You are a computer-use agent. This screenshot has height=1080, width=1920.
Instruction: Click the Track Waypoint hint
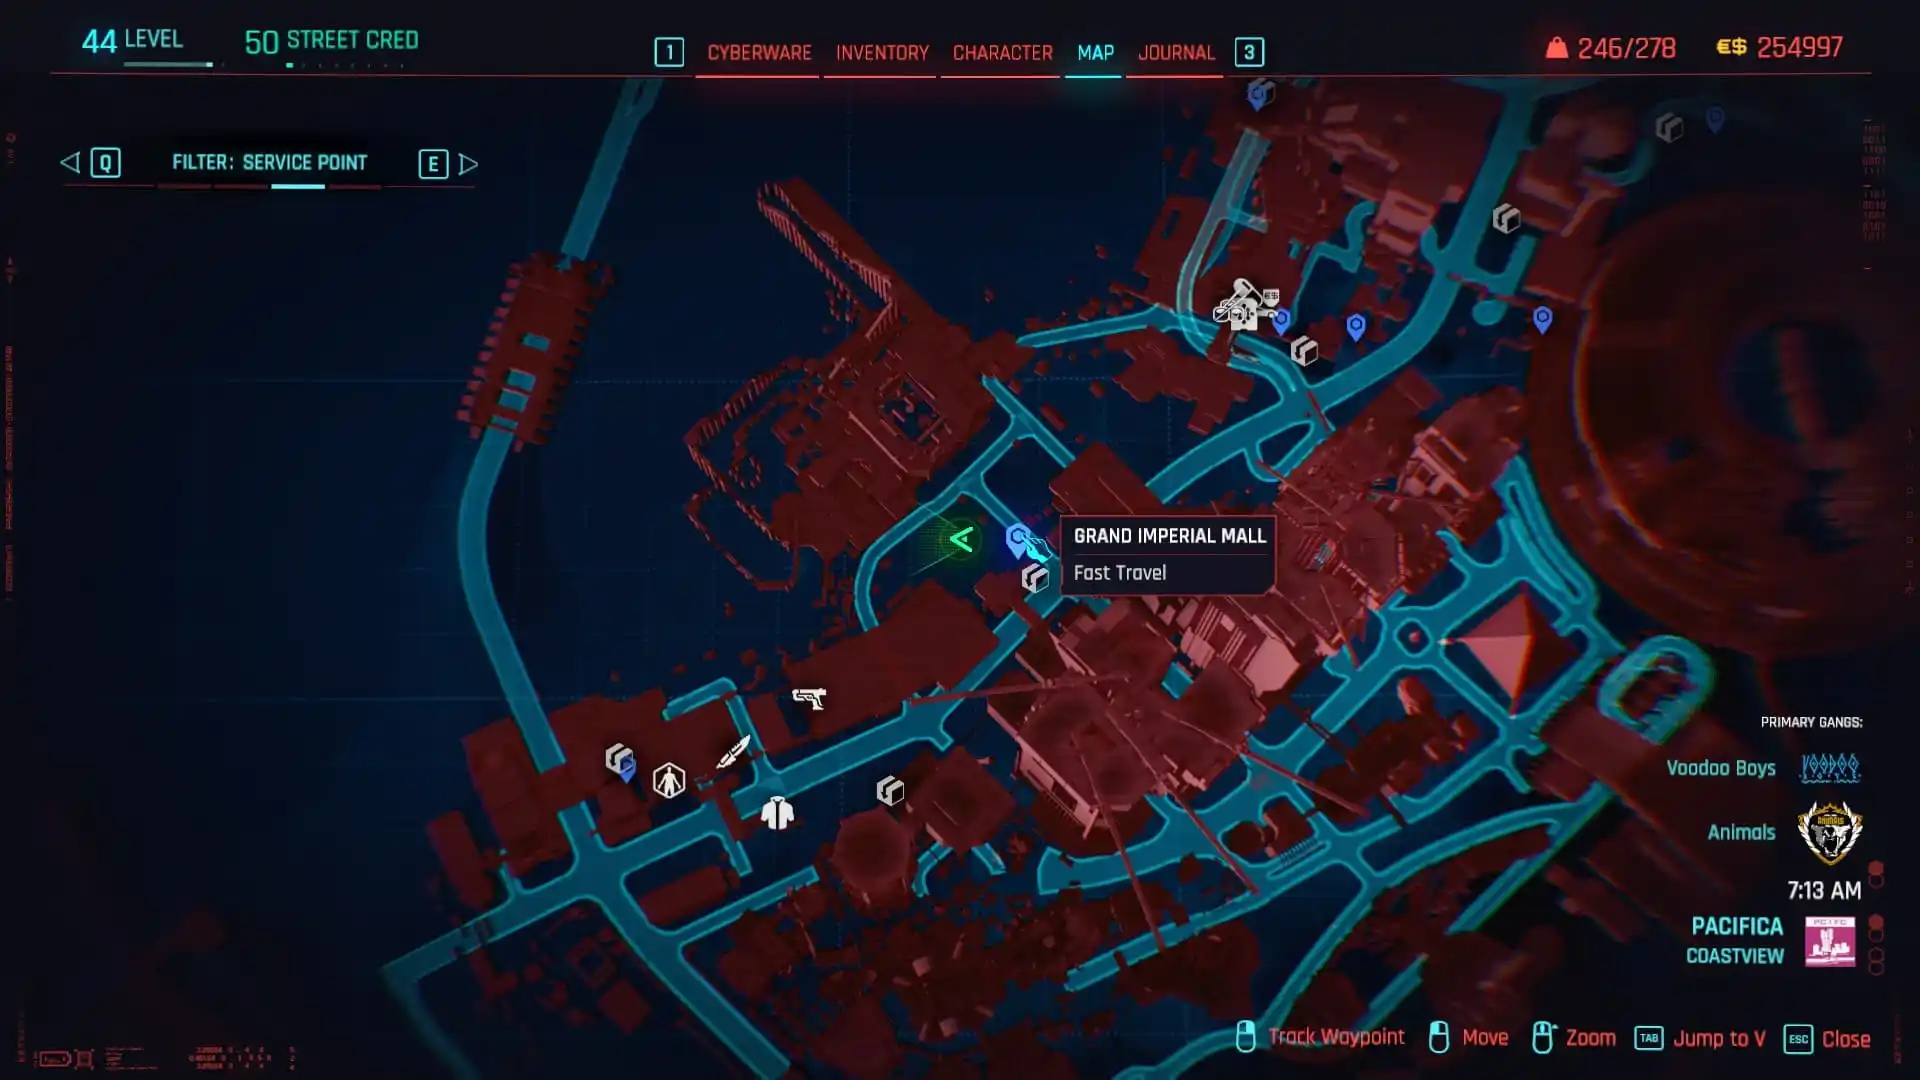click(1336, 1037)
